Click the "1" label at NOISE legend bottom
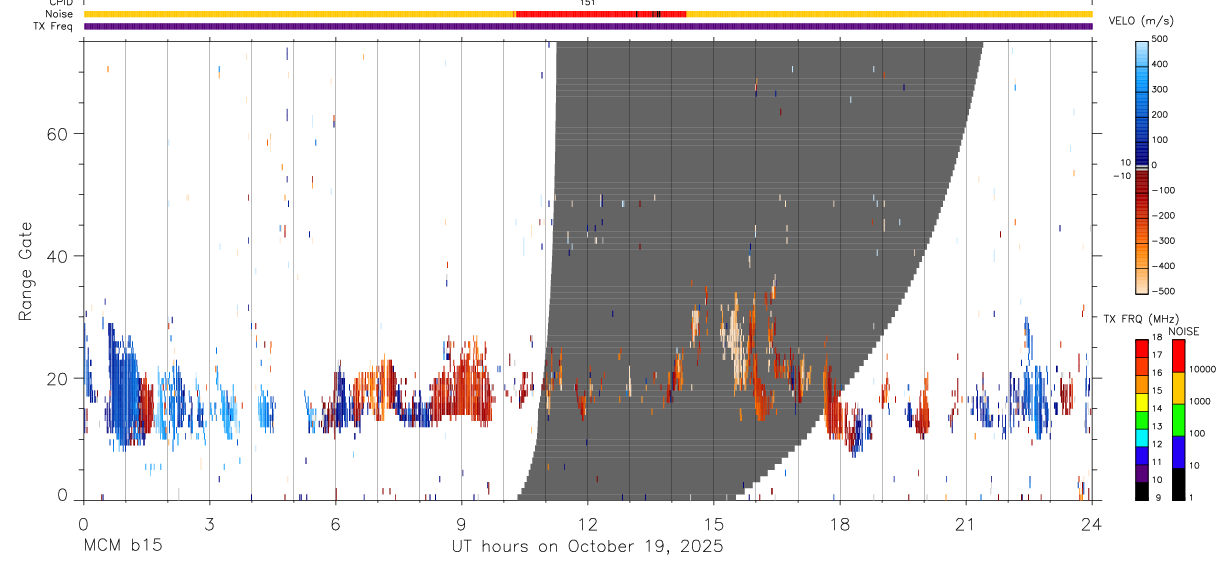This screenshot has height=567, width=1228. coord(1192,497)
